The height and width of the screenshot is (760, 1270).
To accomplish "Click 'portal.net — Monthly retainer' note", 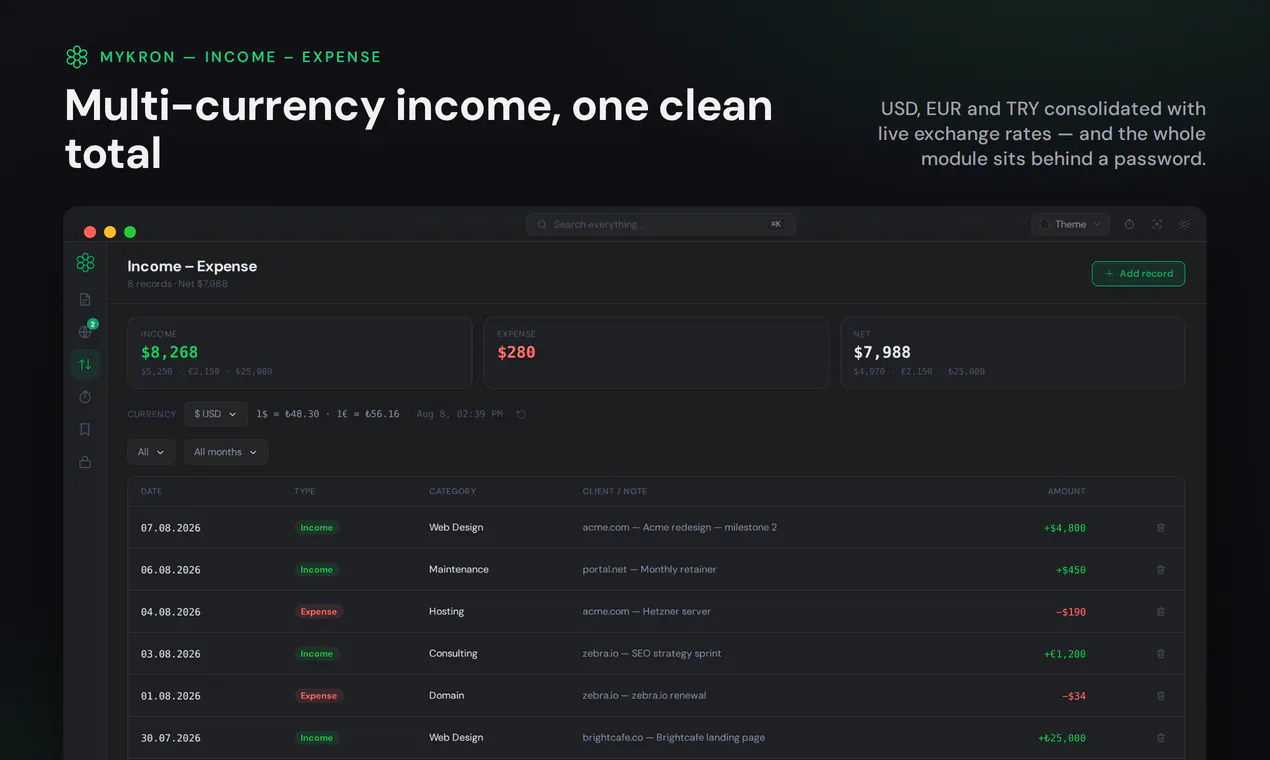I will 650,569.
